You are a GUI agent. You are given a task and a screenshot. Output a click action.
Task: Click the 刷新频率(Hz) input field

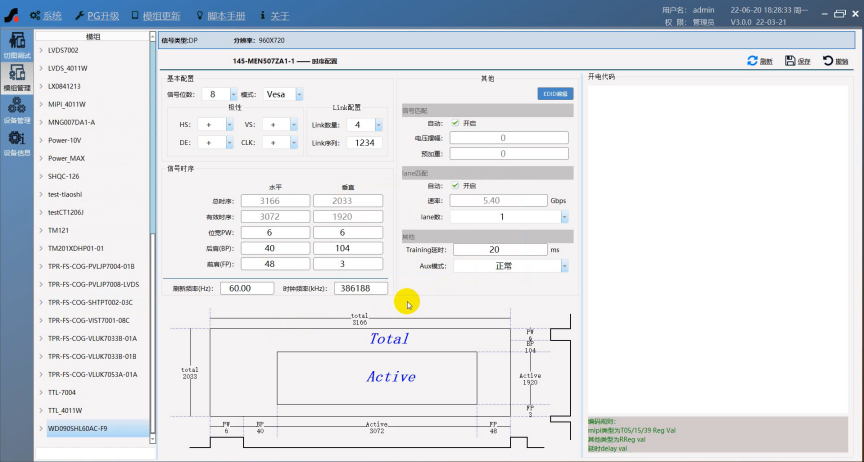tap(246, 288)
